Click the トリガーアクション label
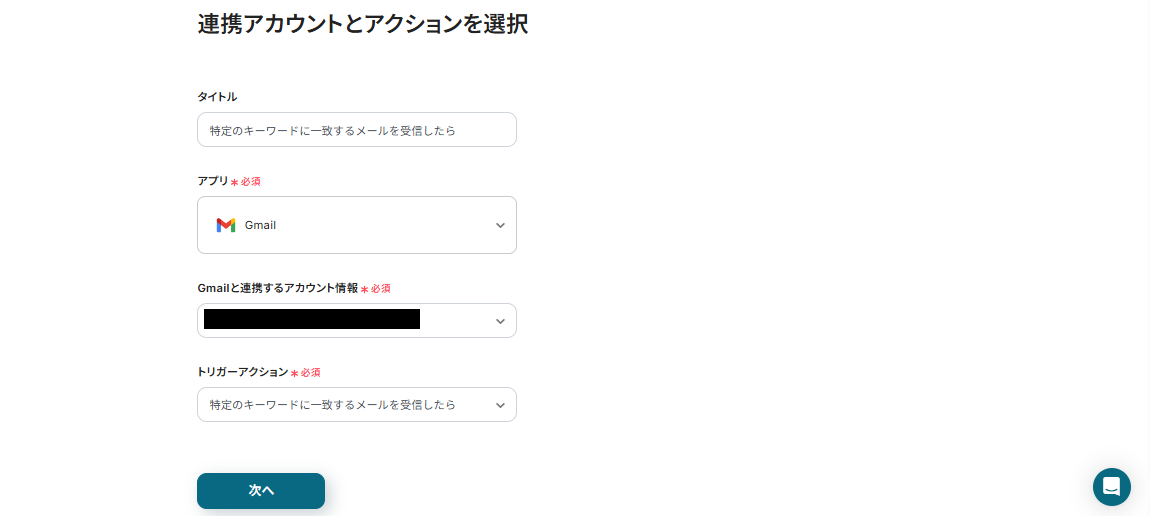 click(x=242, y=372)
